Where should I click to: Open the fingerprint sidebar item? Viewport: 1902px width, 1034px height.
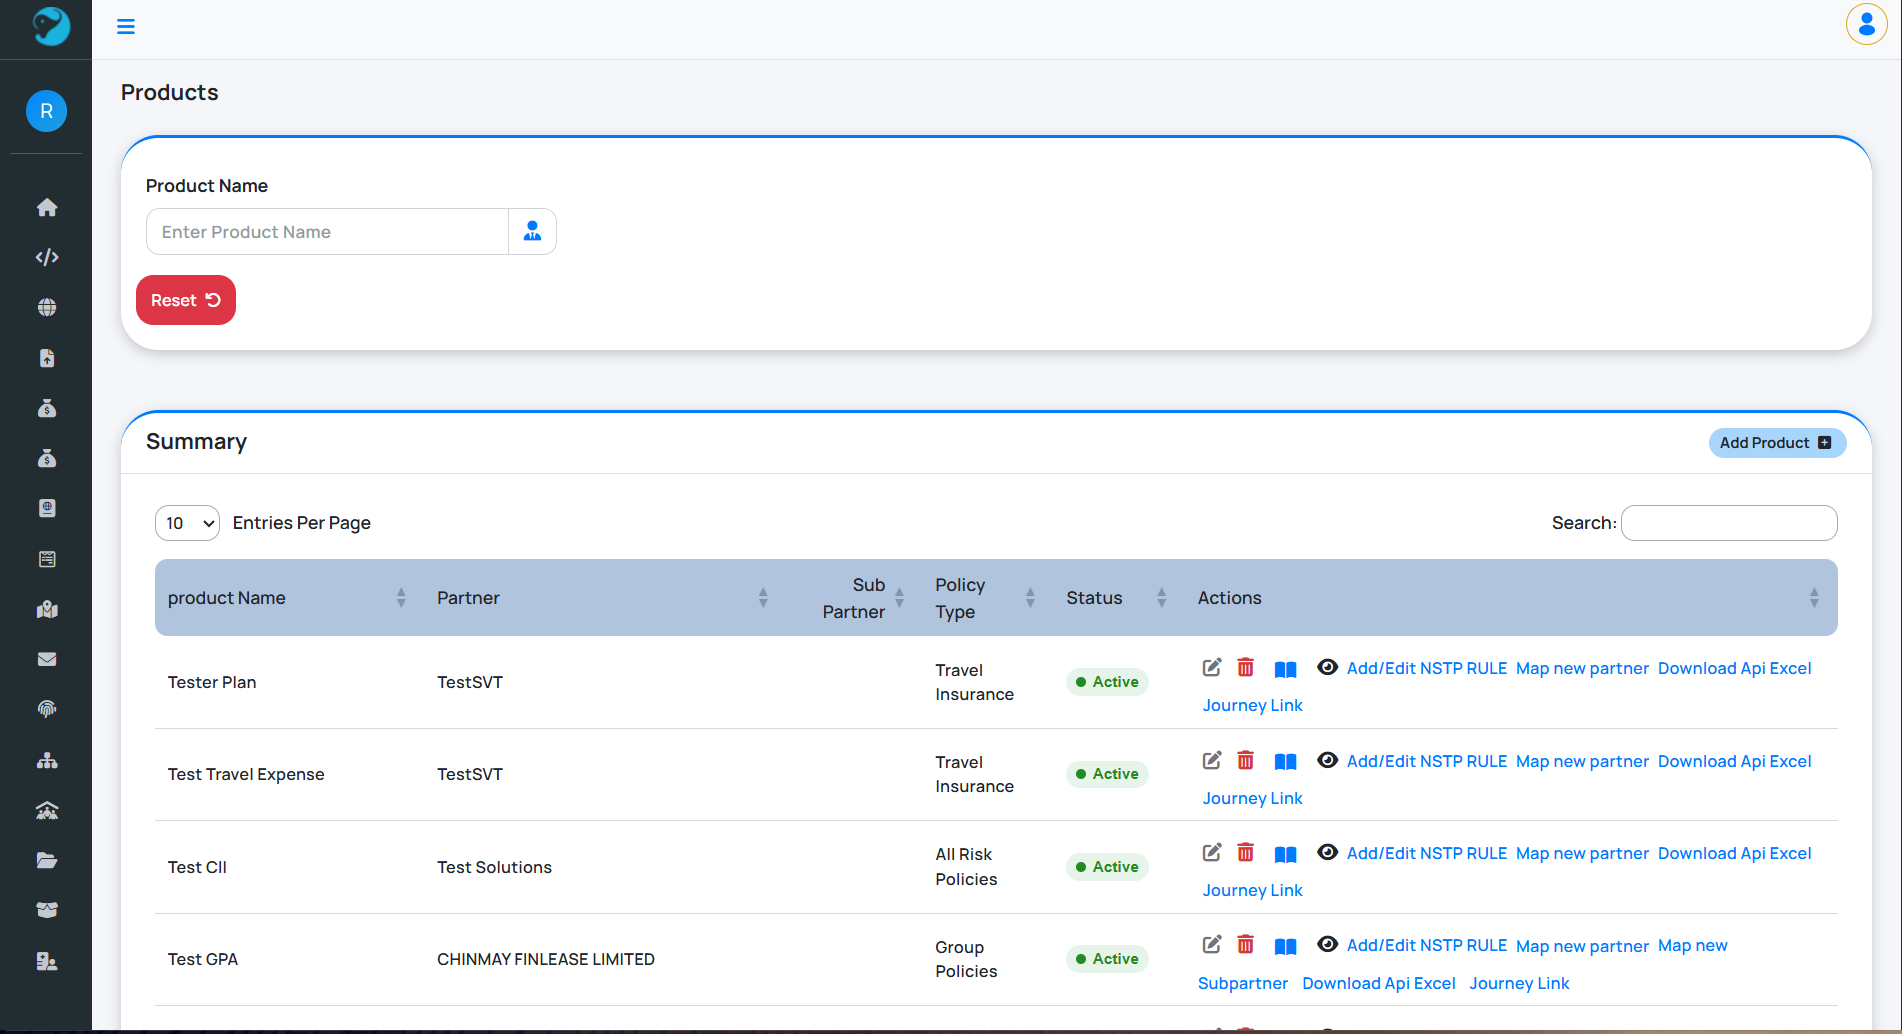click(47, 709)
